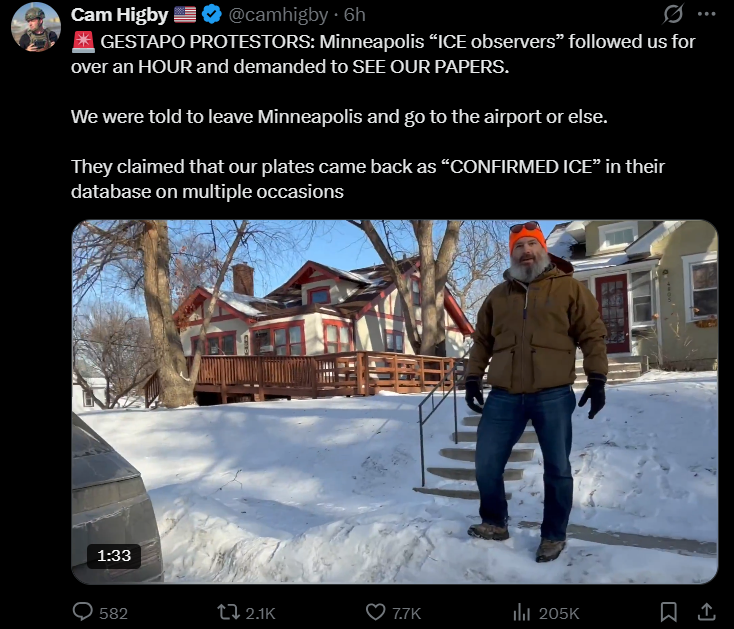Click the 2.1K repost count

[260, 613]
